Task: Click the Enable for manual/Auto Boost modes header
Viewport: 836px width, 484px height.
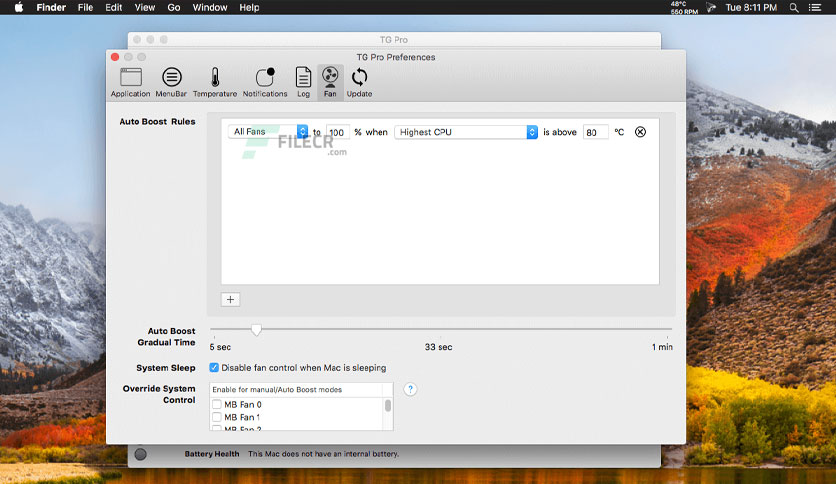Action: pyautogui.click(x=296, y=390)
